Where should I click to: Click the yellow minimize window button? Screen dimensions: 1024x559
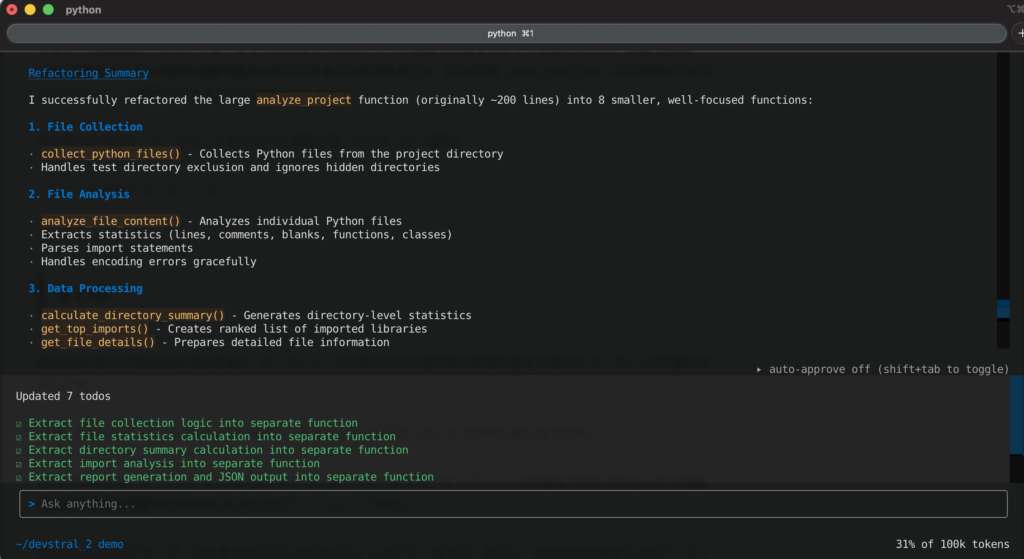[x=30, y=9]
